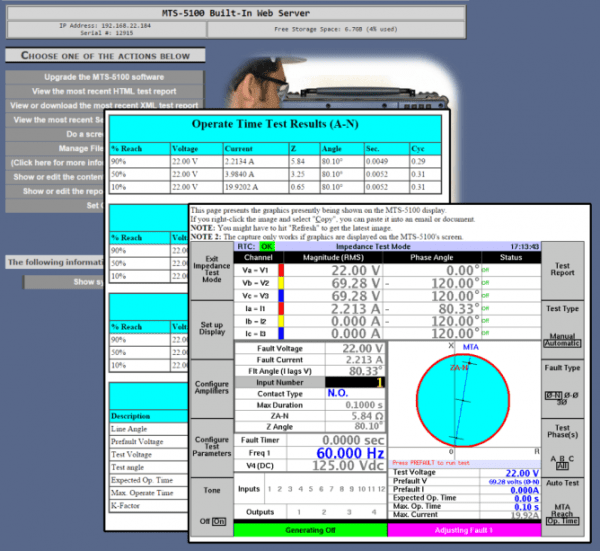Click the Fault Timer 0.0000 sec value
The width and height of the screenshot is (600, 551).
point(353,440)
